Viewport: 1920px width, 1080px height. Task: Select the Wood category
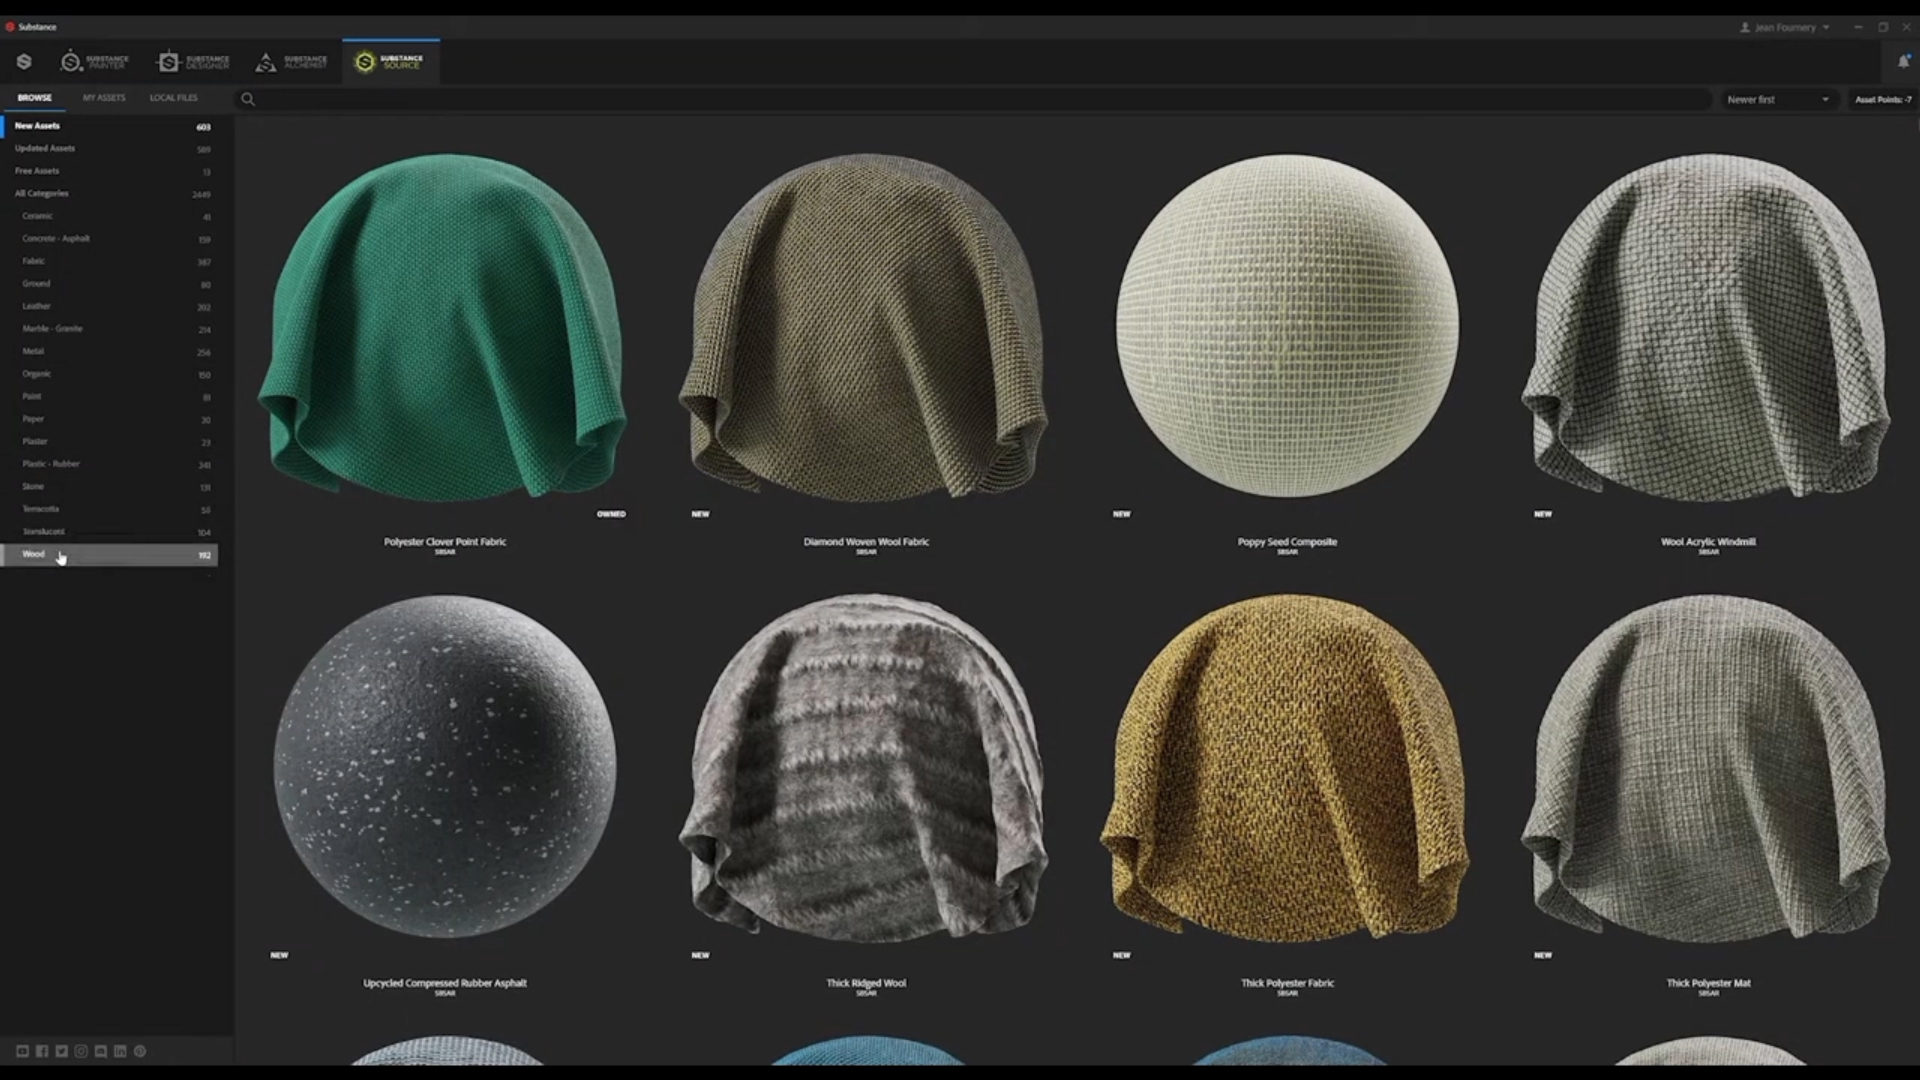coord(34,554)
